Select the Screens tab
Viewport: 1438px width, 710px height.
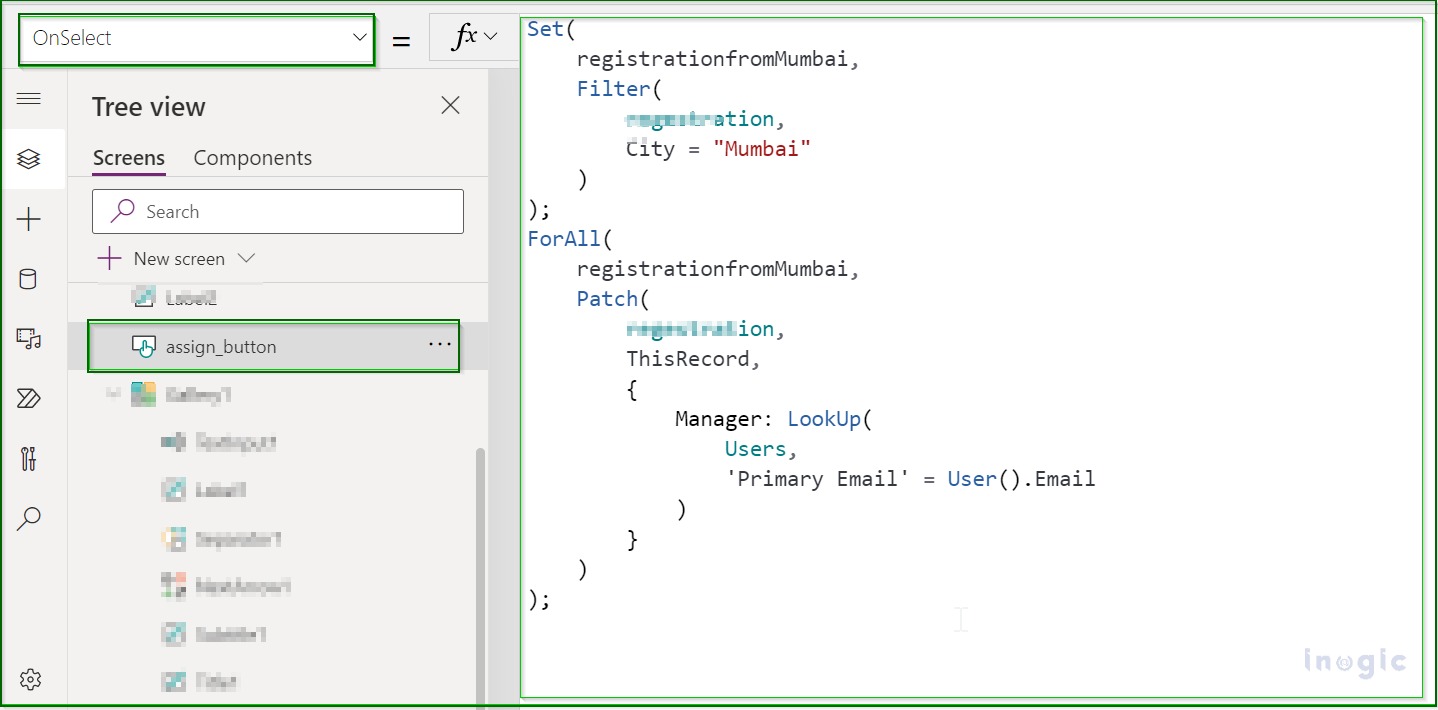pyautogui.click(x=128, y=157)
